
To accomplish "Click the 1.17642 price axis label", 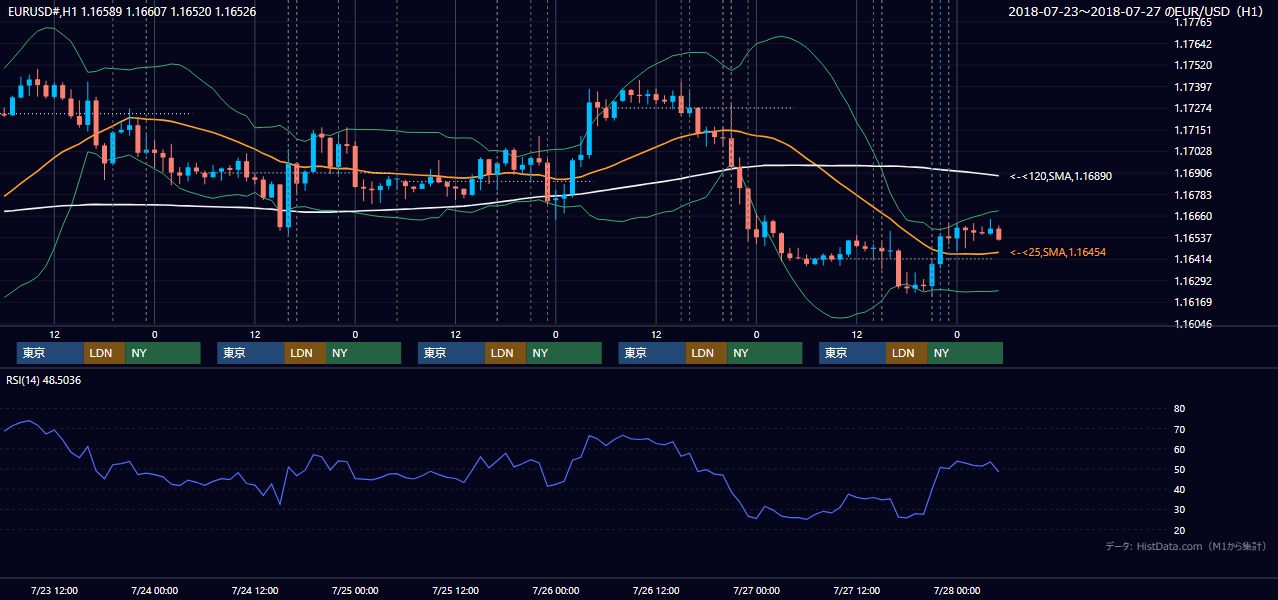I will (x=1193, y=44).
